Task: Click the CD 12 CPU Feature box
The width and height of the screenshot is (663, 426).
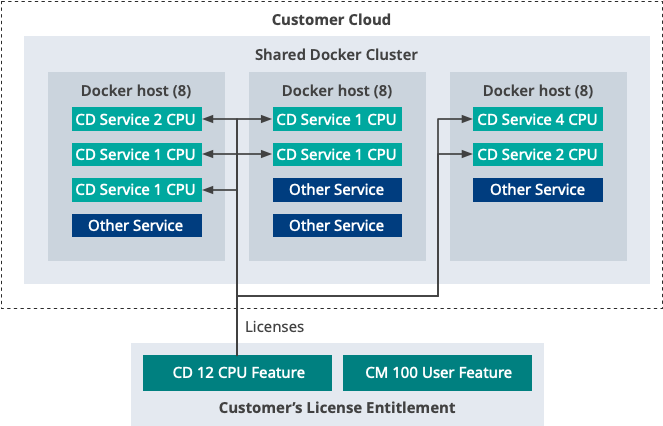Action: tap(238, 373)
